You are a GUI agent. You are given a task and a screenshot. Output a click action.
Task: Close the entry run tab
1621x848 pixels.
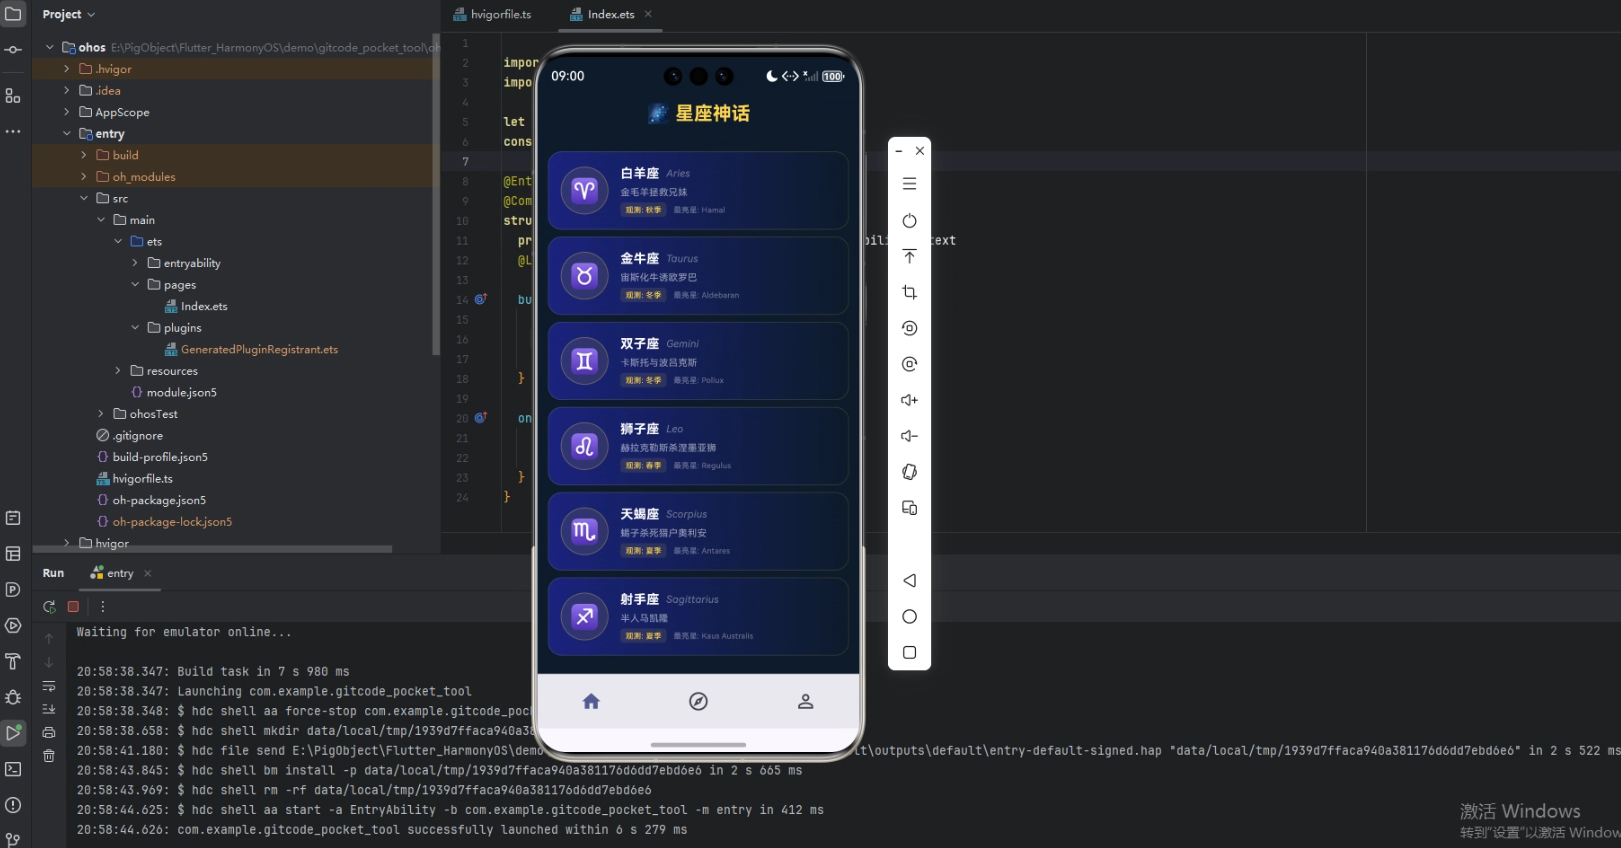[148, 573]
